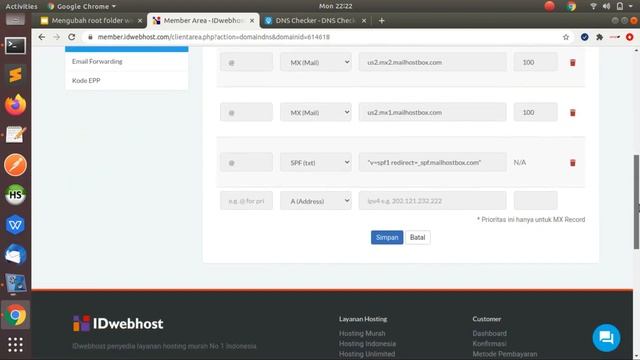The image size is (640, 360).
Task: Open the Hosting Indonesia footer link
Action: click(x=367, y=344)
